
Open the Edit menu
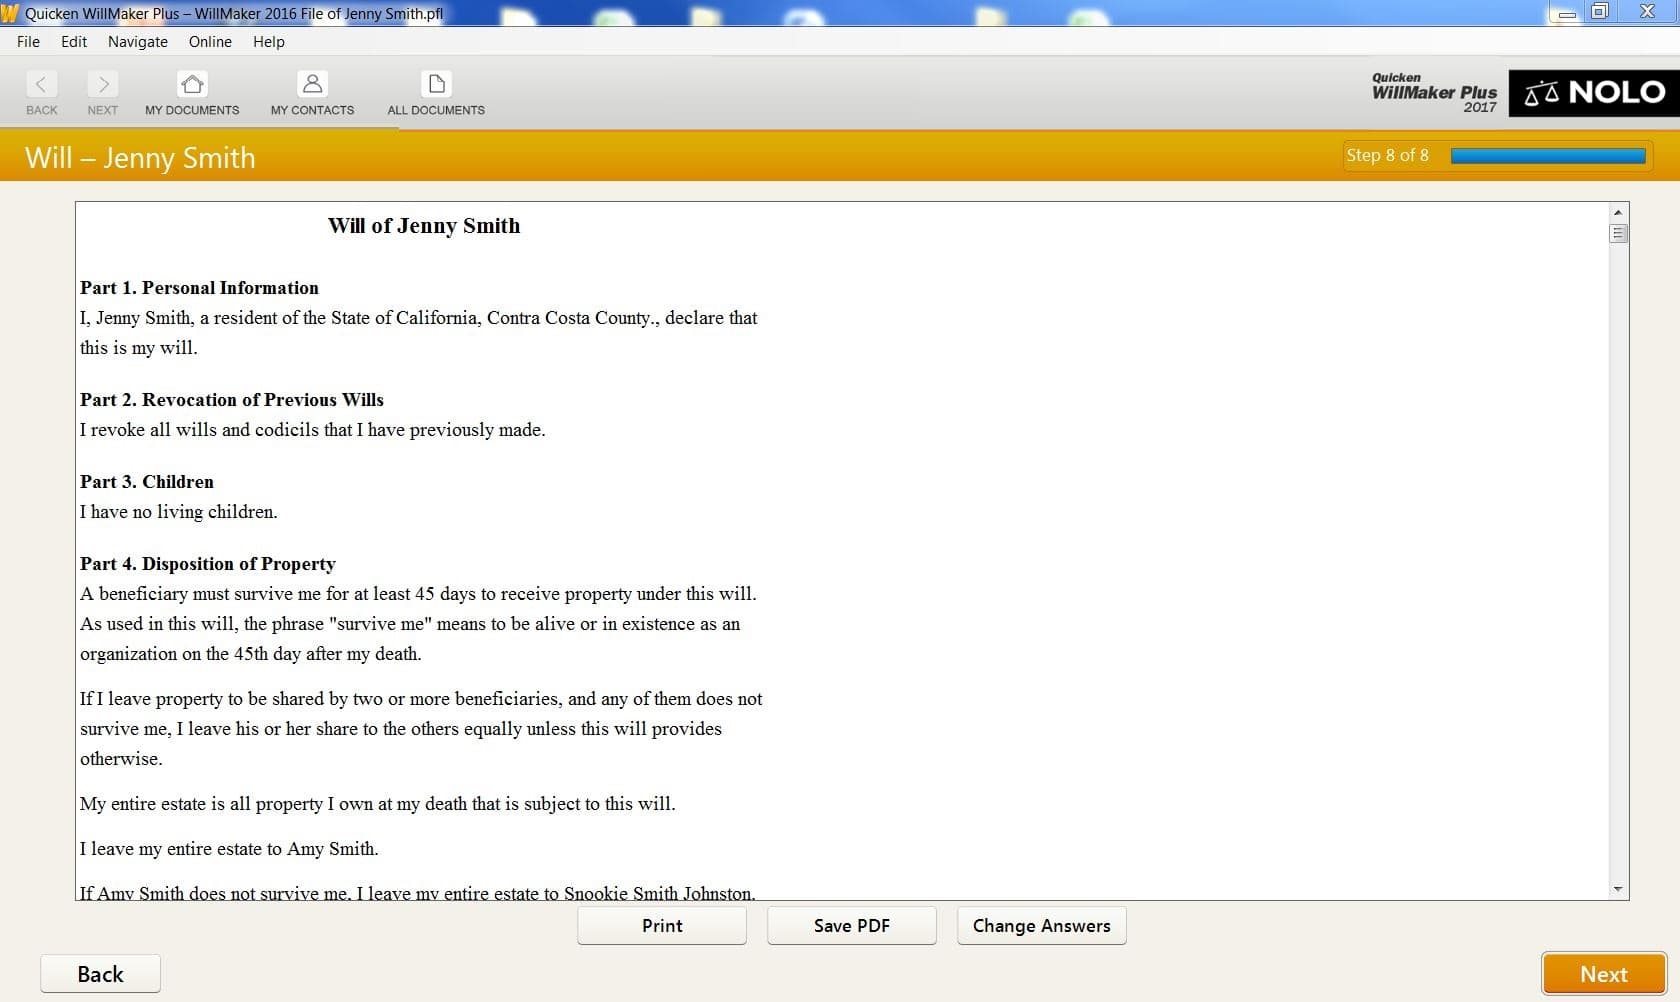(74, 42)
